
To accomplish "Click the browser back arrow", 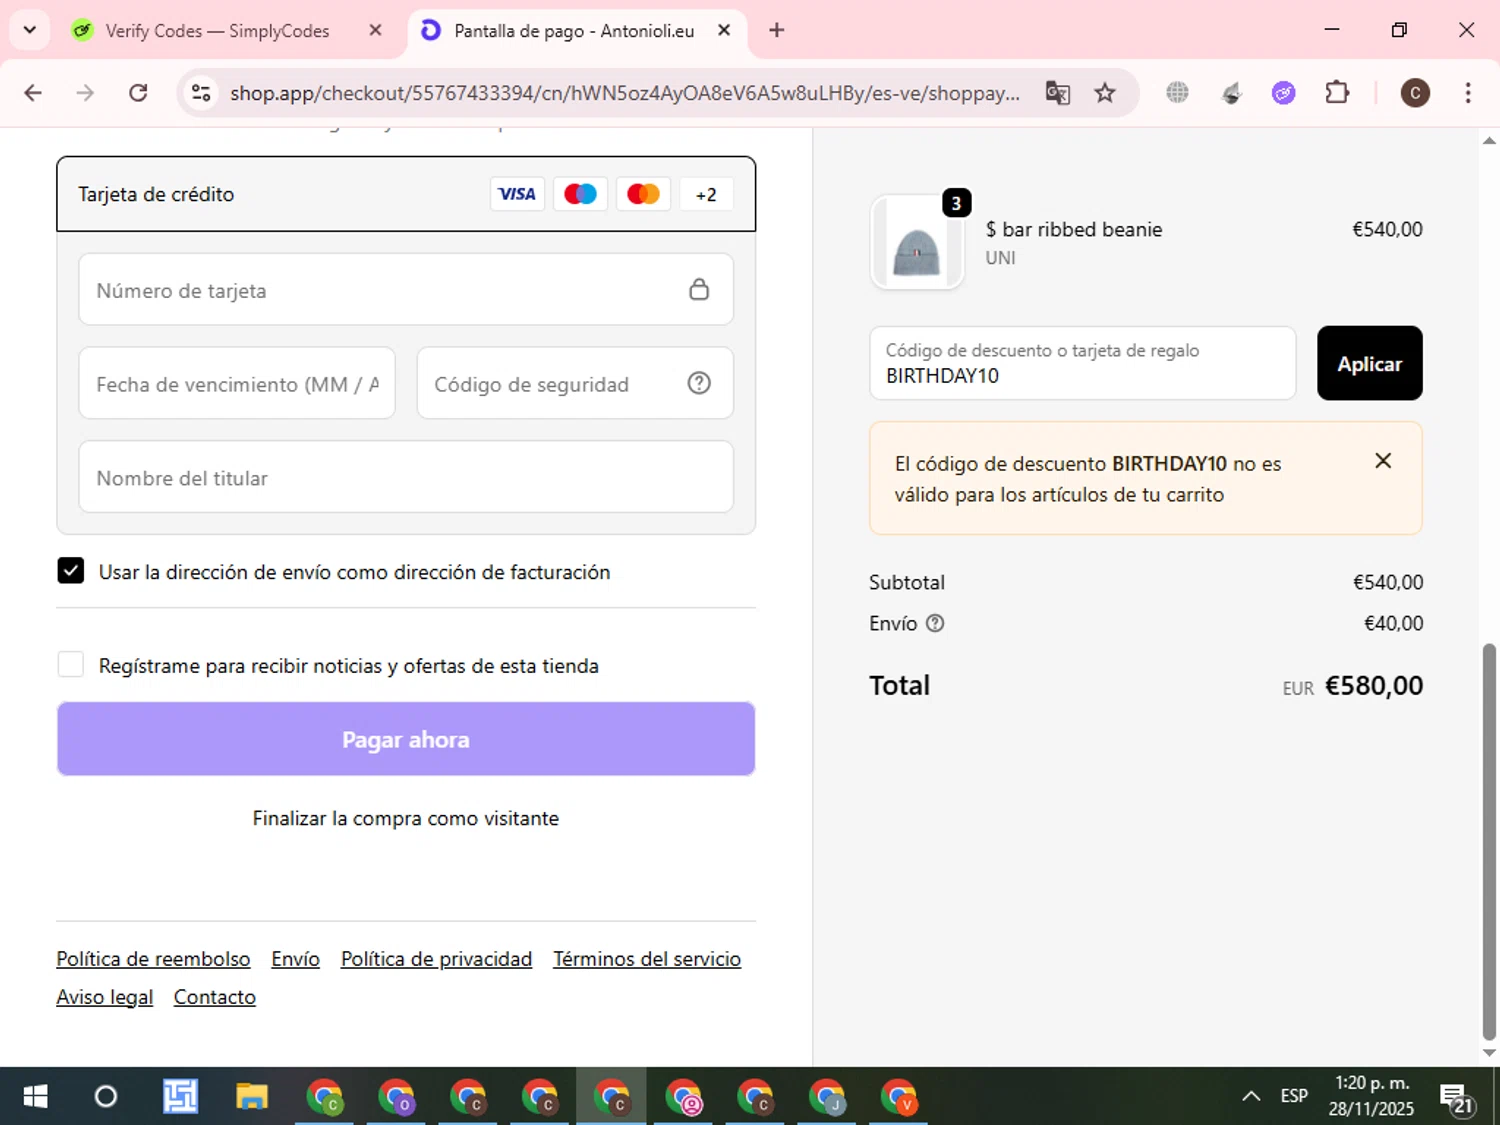I will tap(33, 93).
